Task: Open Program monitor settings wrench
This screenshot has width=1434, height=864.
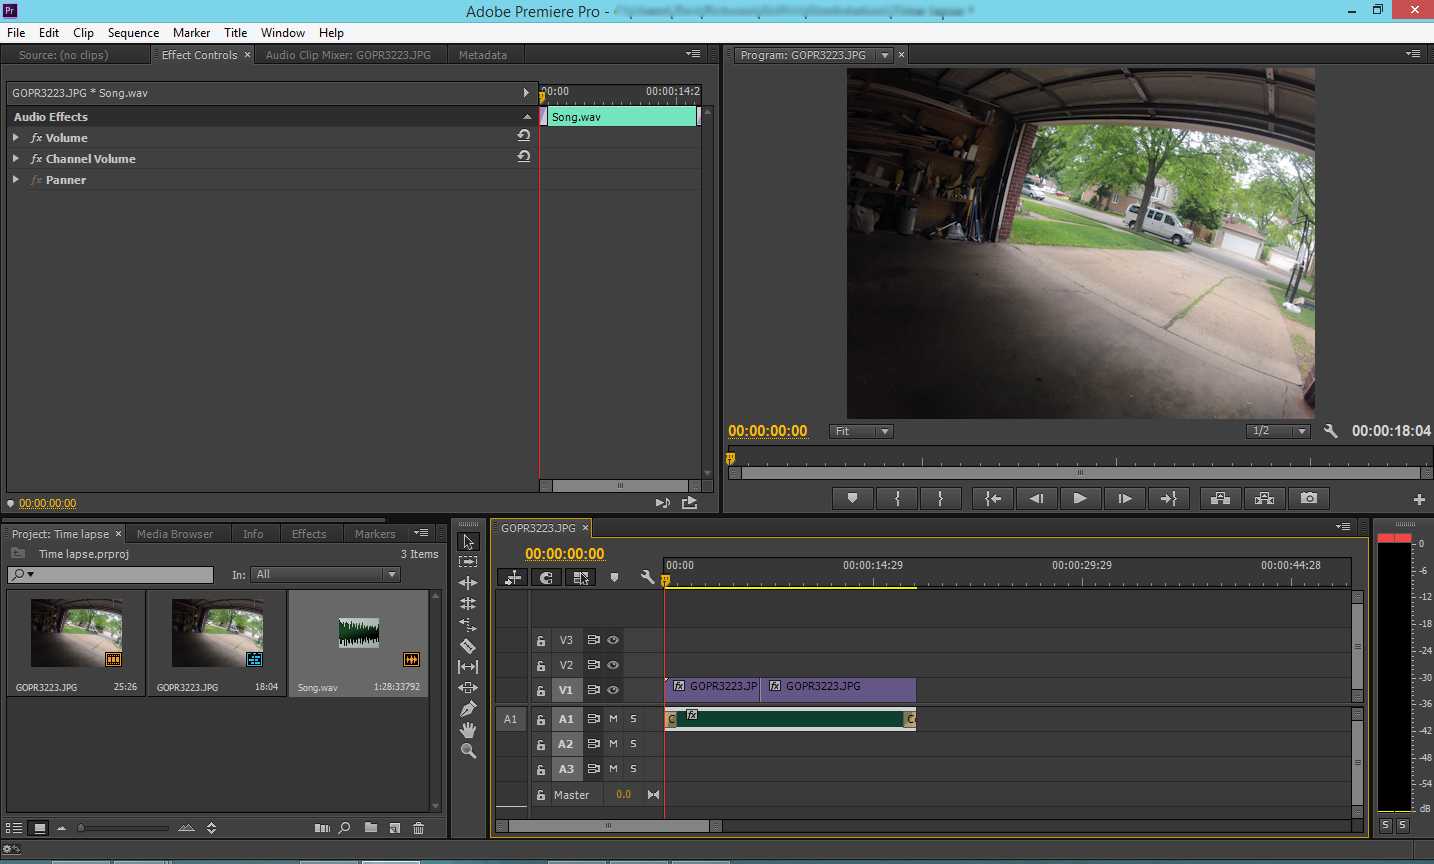Action: (1330, 431)
